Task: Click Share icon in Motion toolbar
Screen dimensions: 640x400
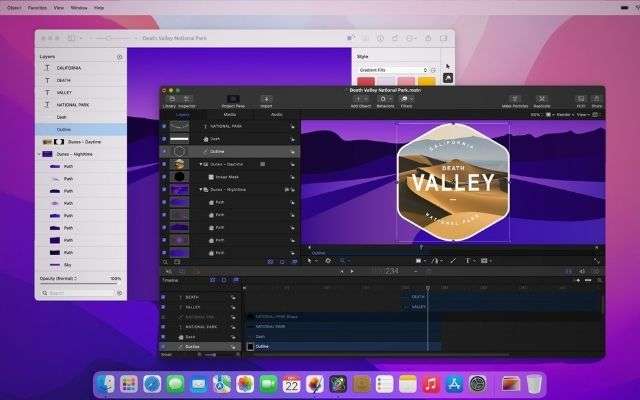Action: pos(596,99)
